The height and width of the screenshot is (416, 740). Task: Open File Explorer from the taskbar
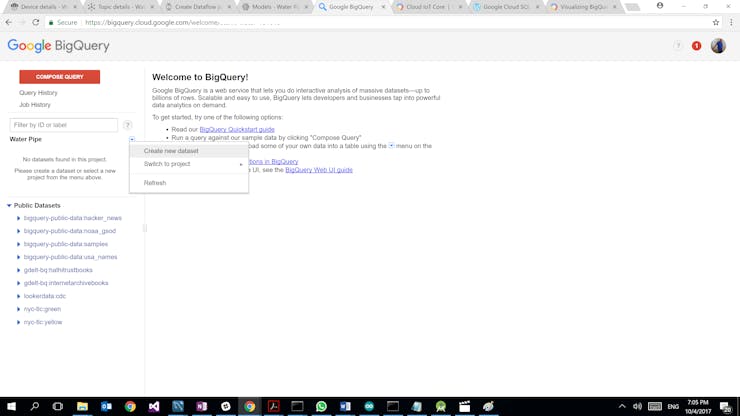[x=82, y=407]
